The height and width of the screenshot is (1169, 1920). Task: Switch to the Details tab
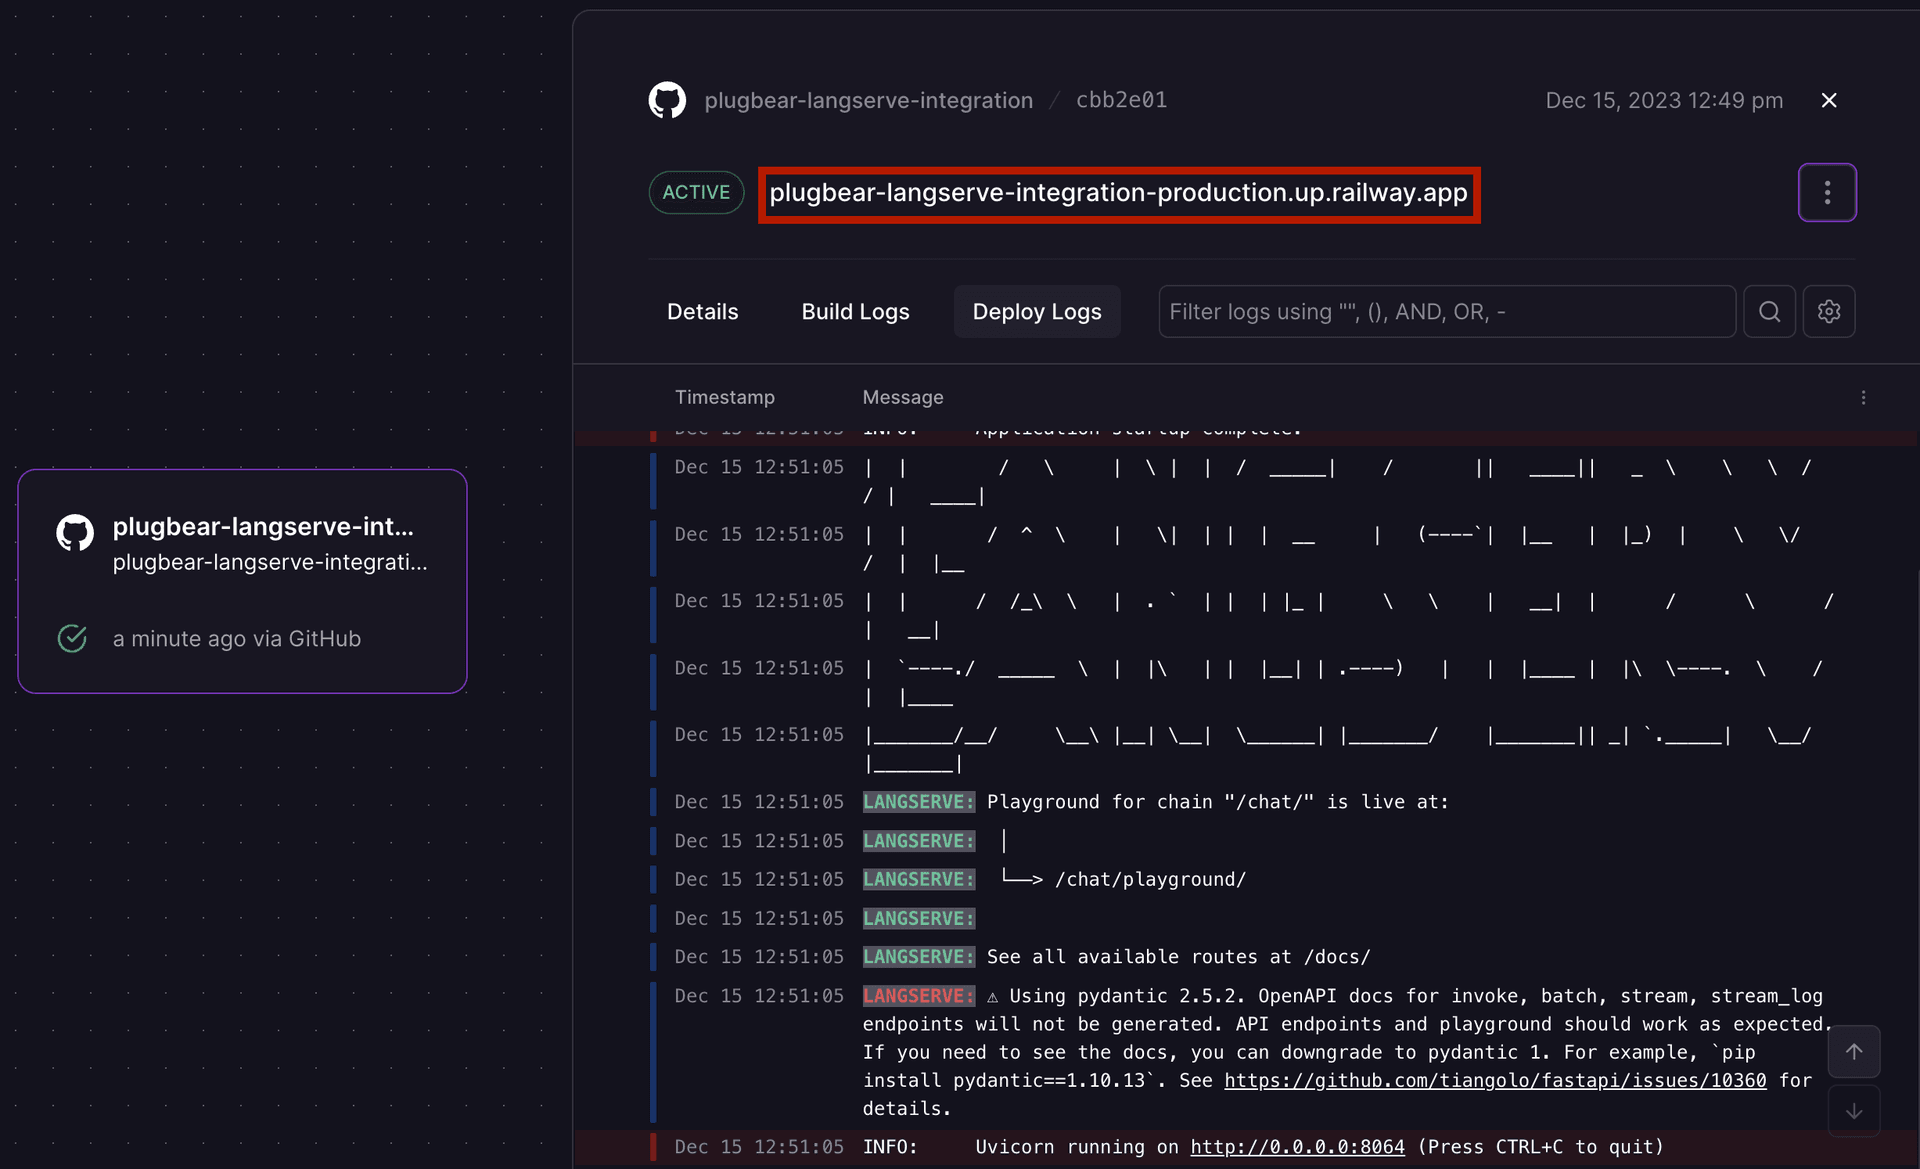click(702, 311)
